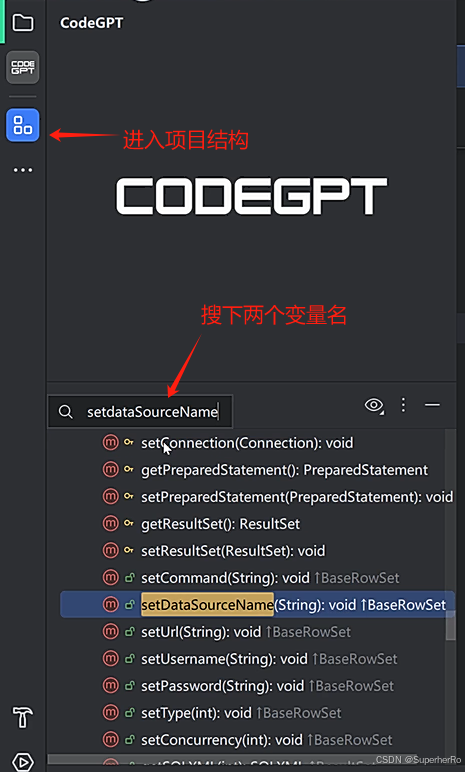Open structure panel options menu

pos(403,405)
